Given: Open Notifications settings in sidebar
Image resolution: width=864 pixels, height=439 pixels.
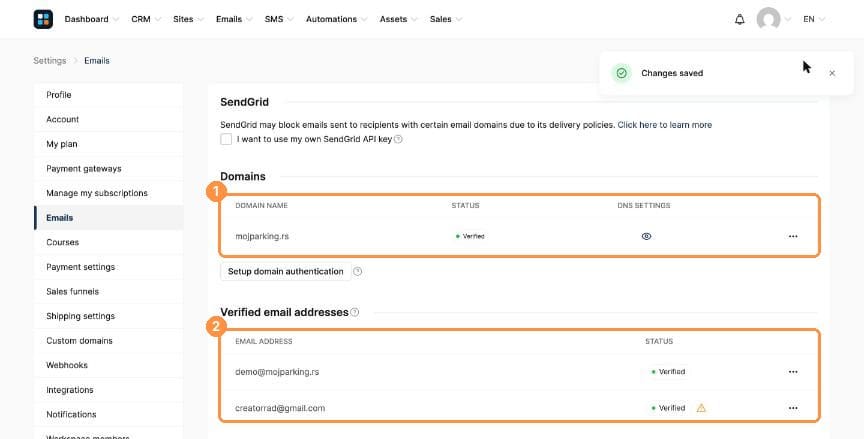Looking at the screenshot, I should 109,414.
